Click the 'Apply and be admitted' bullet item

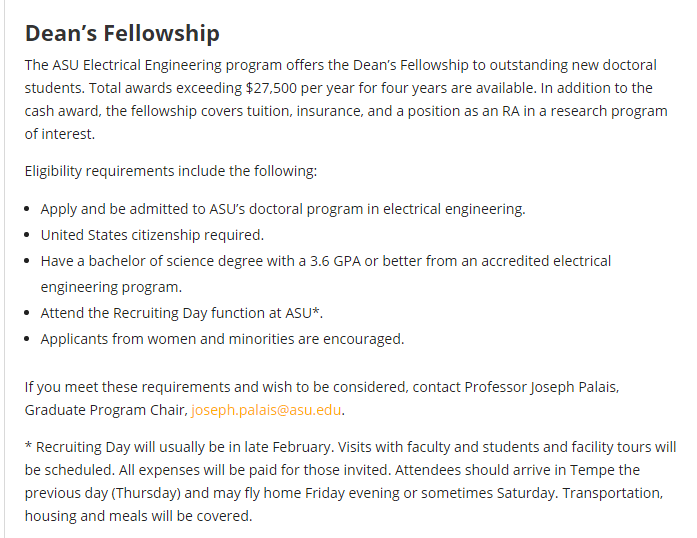(x=282, y=209)
